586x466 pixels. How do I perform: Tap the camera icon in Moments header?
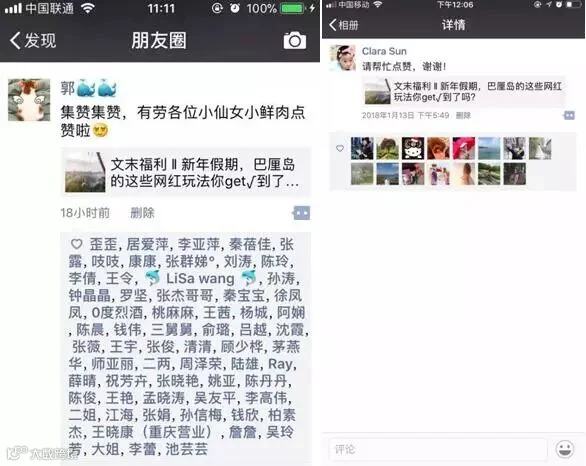[x=295, y=40]
